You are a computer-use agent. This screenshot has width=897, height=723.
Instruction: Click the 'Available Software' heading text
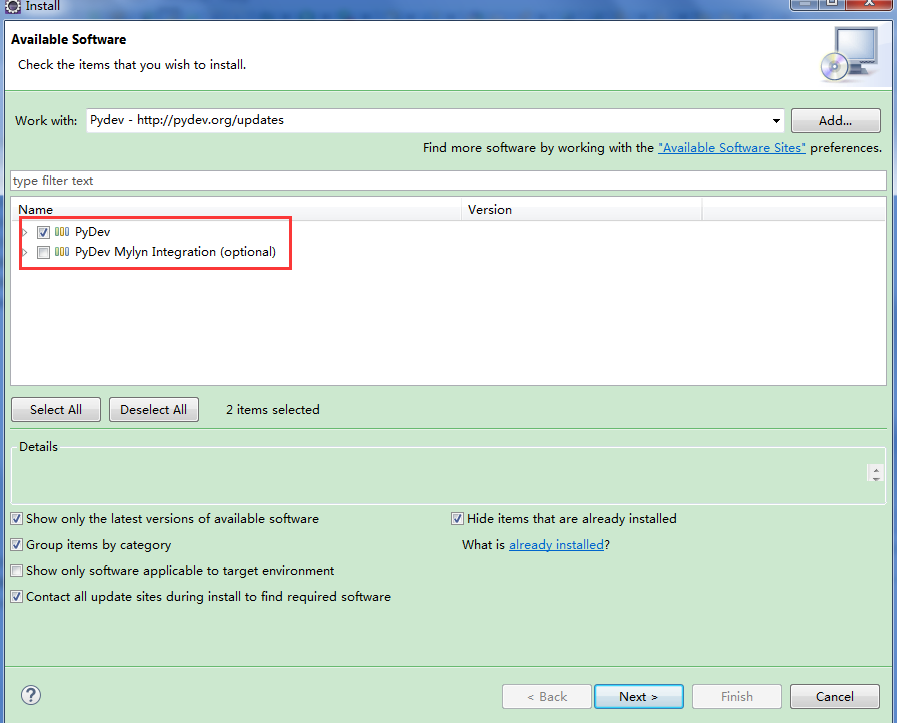click(x=69, y=39)
